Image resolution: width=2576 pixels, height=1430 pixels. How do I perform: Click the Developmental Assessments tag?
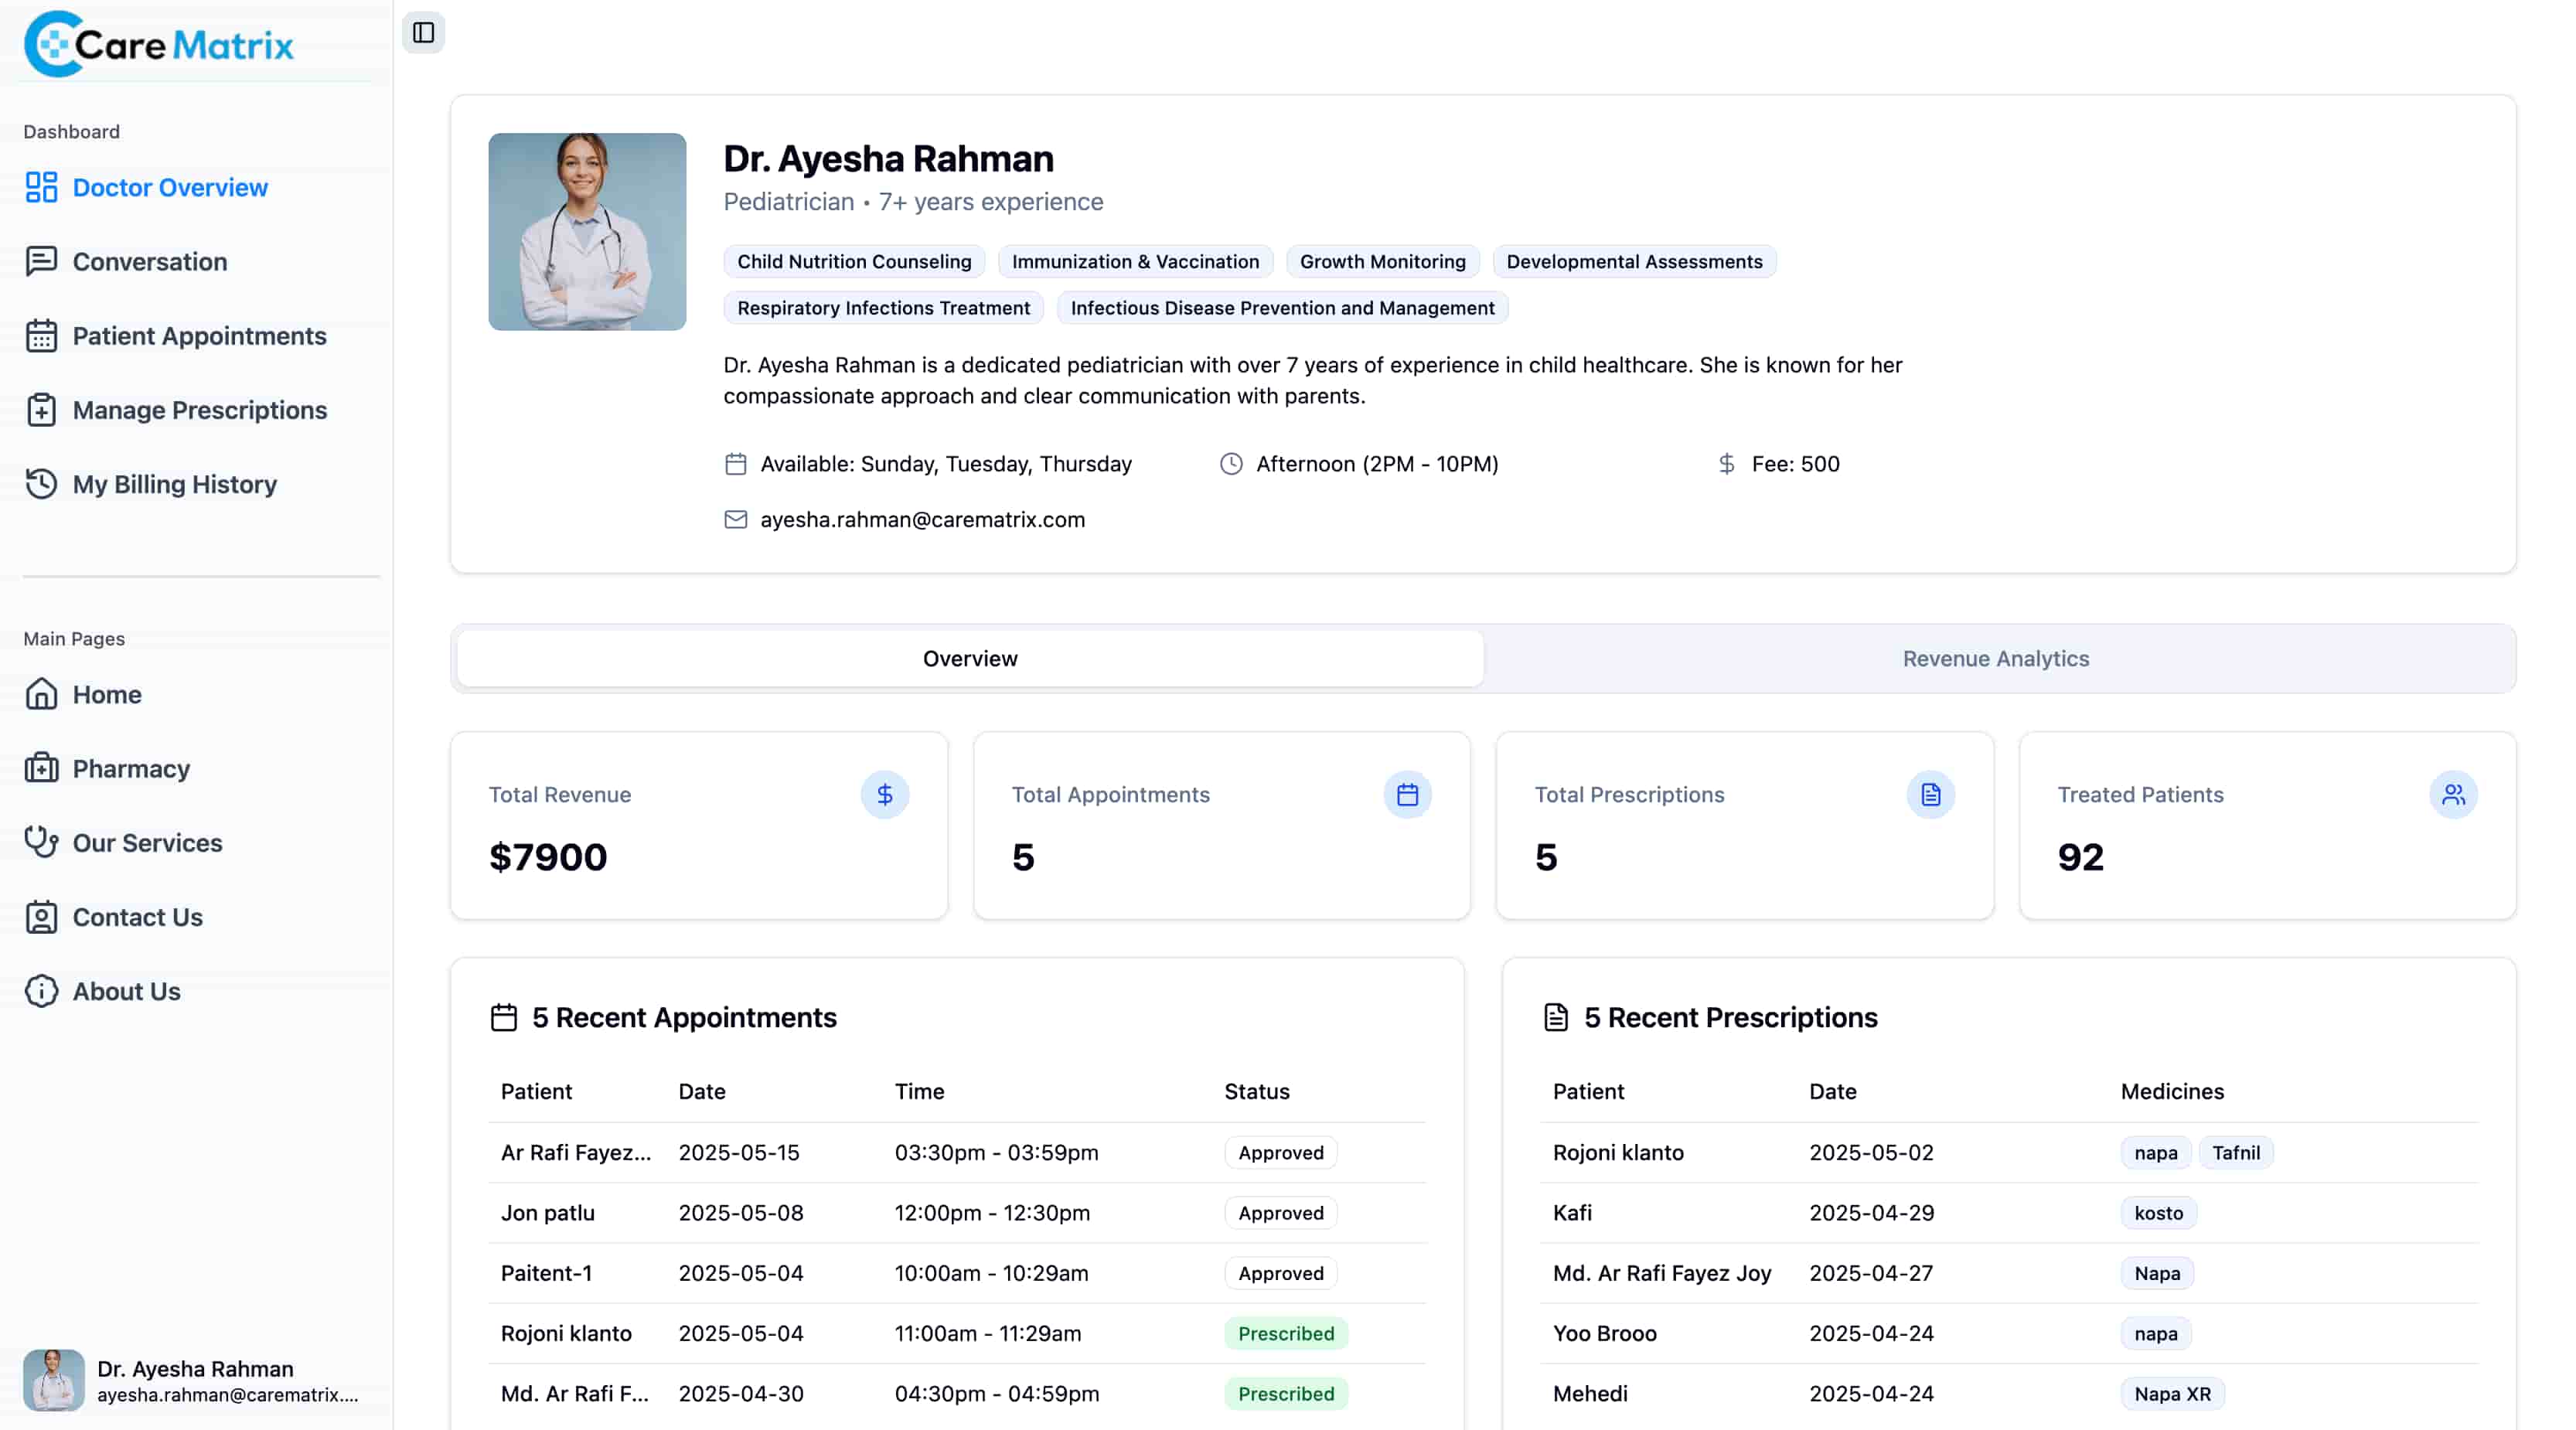(1634, 261)
